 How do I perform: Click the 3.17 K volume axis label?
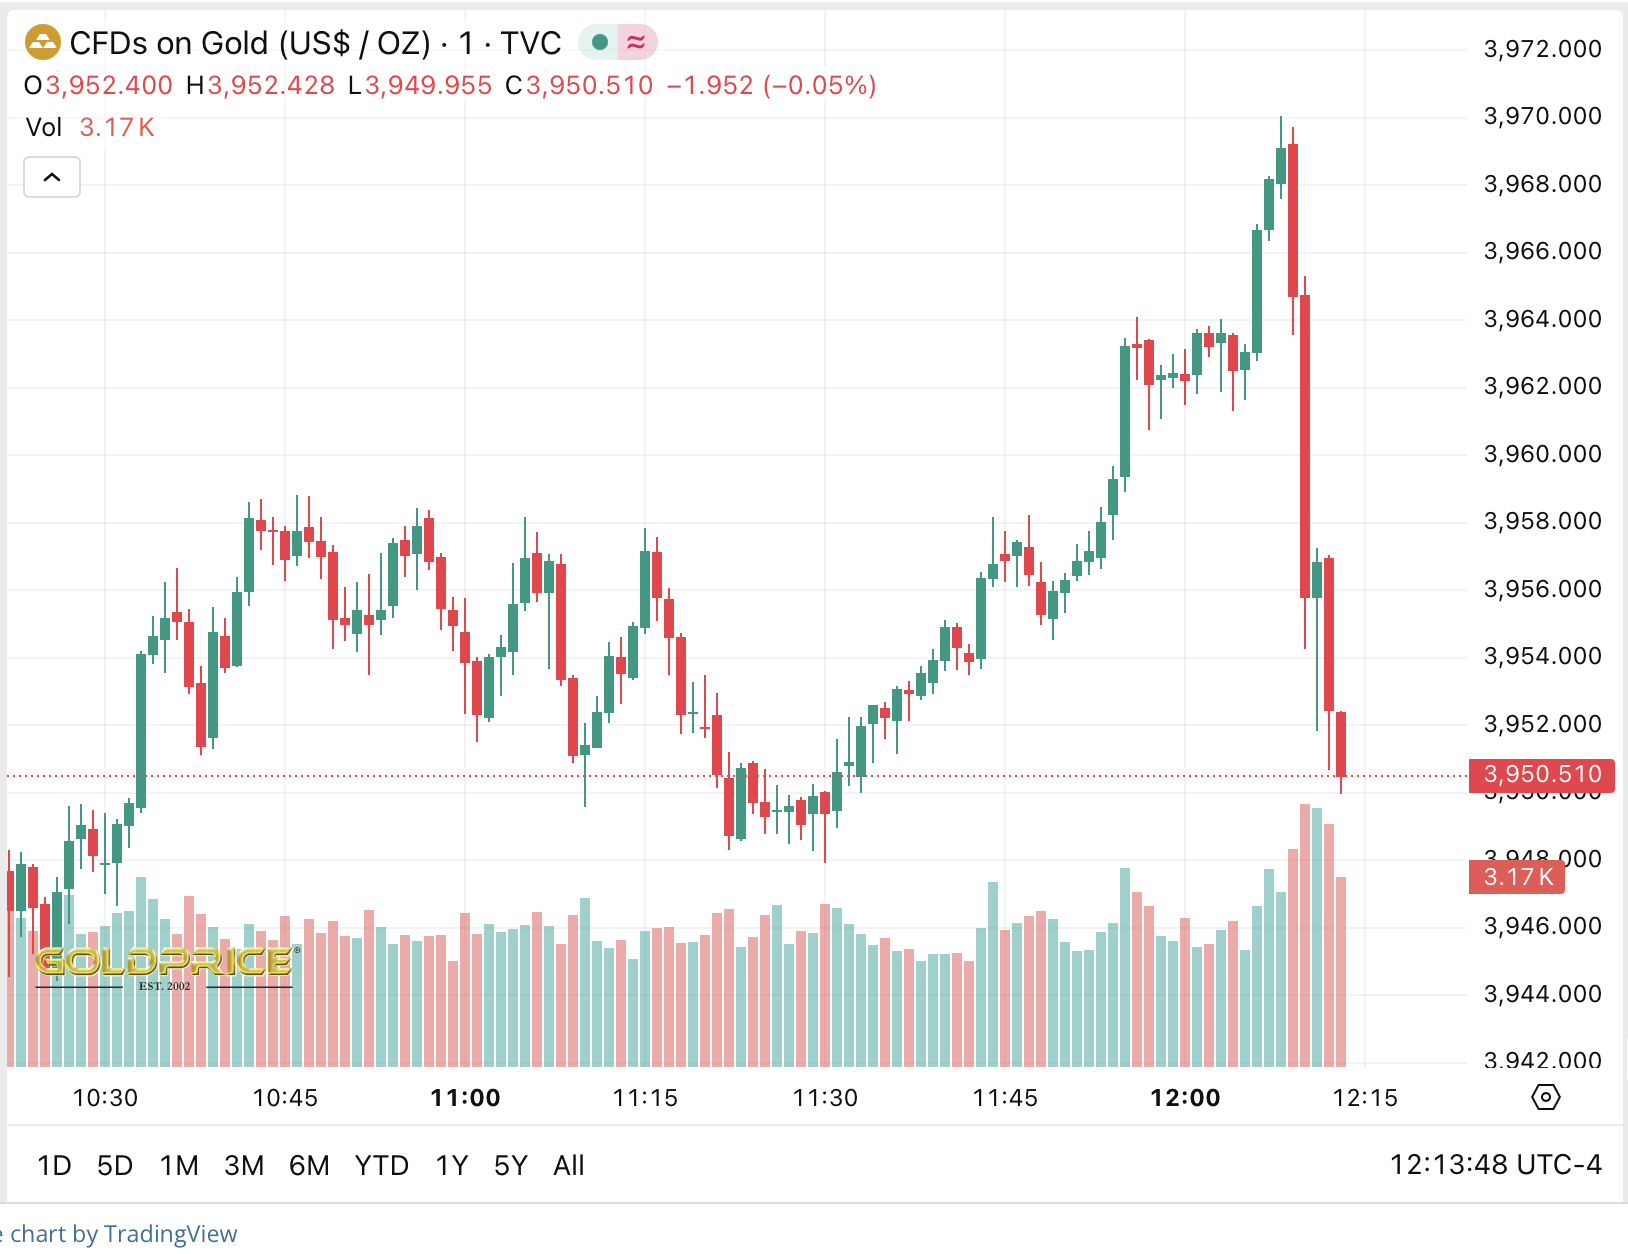pos(1517,877)
